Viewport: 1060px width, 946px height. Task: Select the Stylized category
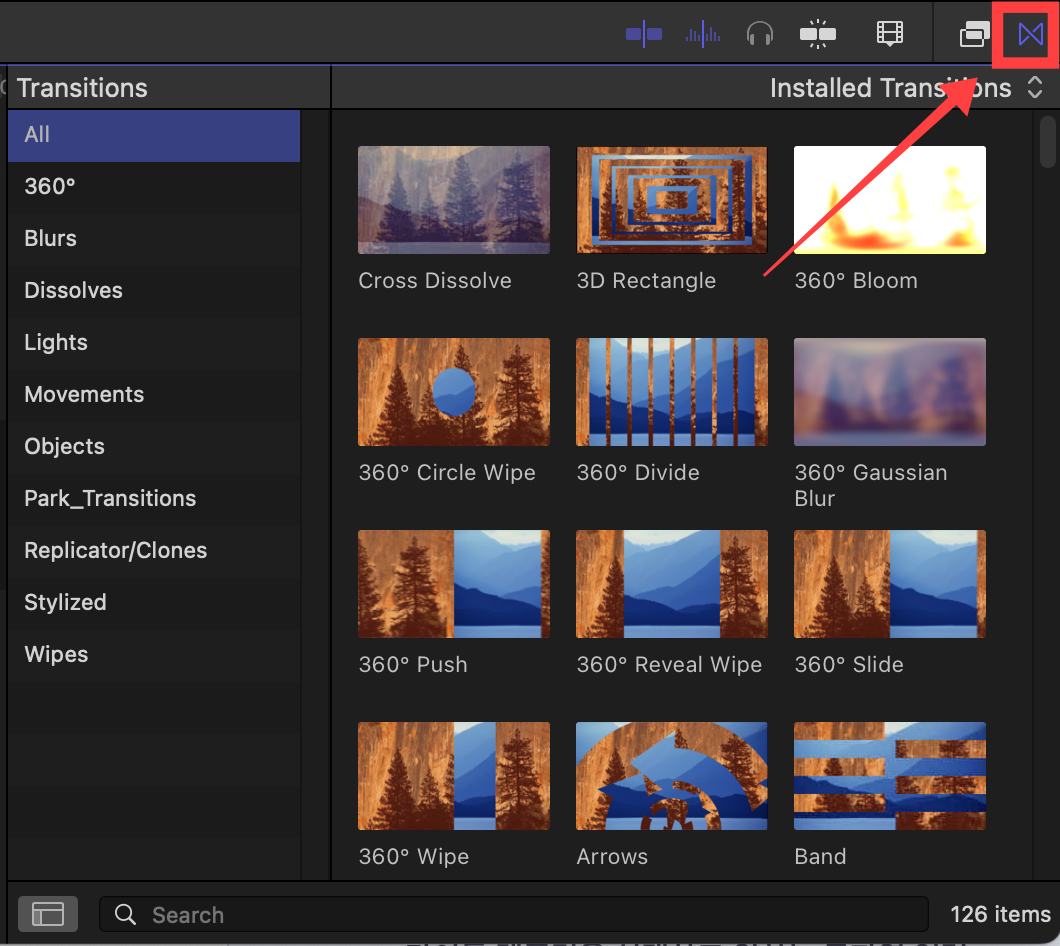coord(154,603)
